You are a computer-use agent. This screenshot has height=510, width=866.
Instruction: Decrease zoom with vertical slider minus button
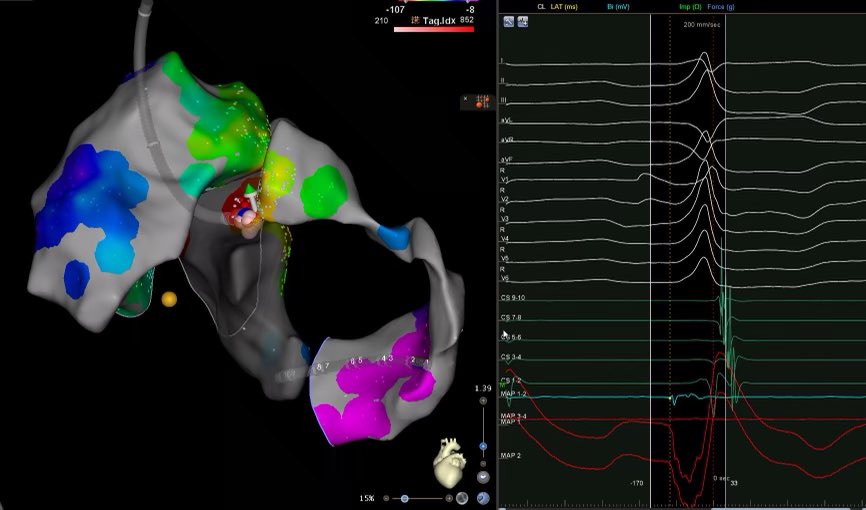pyautogui.click(x=483, y=464)
